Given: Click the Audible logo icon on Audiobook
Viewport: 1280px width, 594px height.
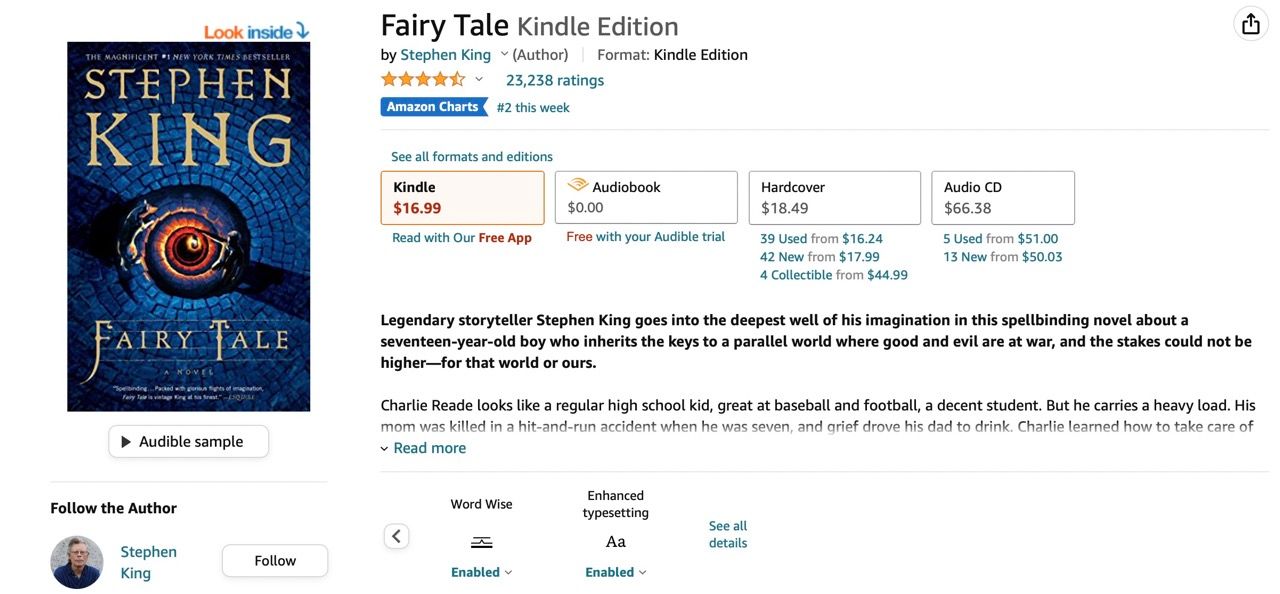Looking at the screenshot, I should pos(577,185).
